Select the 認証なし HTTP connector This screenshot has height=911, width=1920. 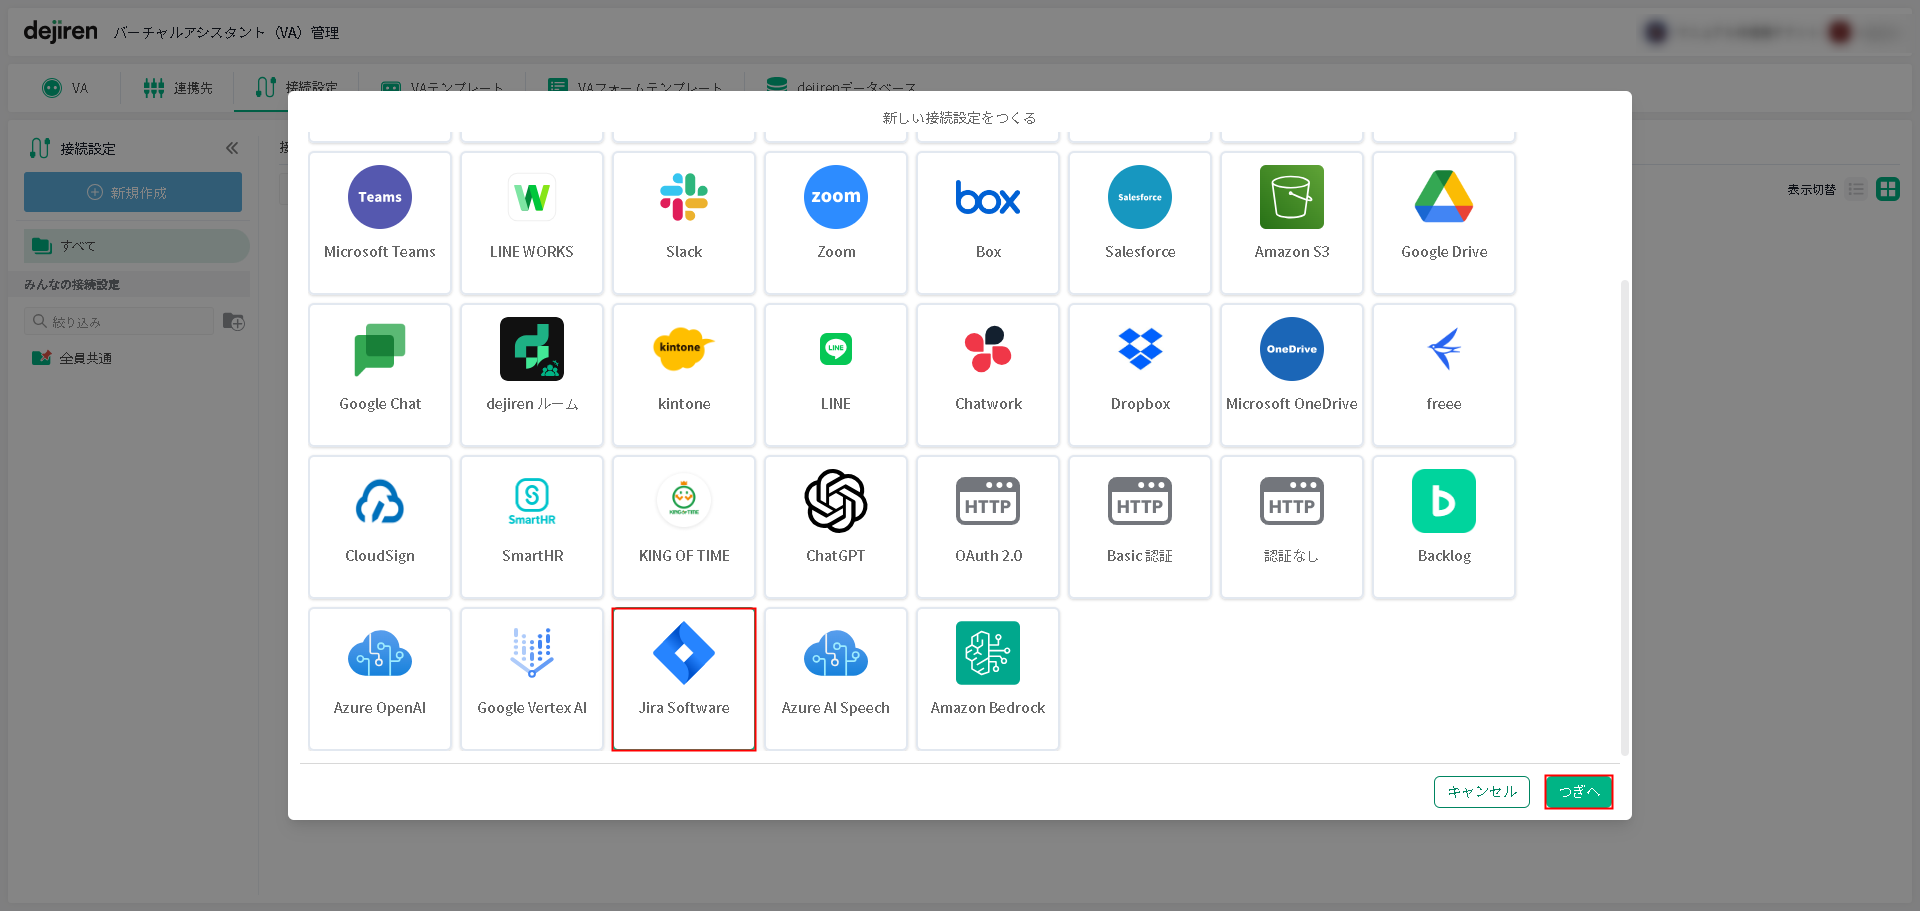[x=1292, y=527]
